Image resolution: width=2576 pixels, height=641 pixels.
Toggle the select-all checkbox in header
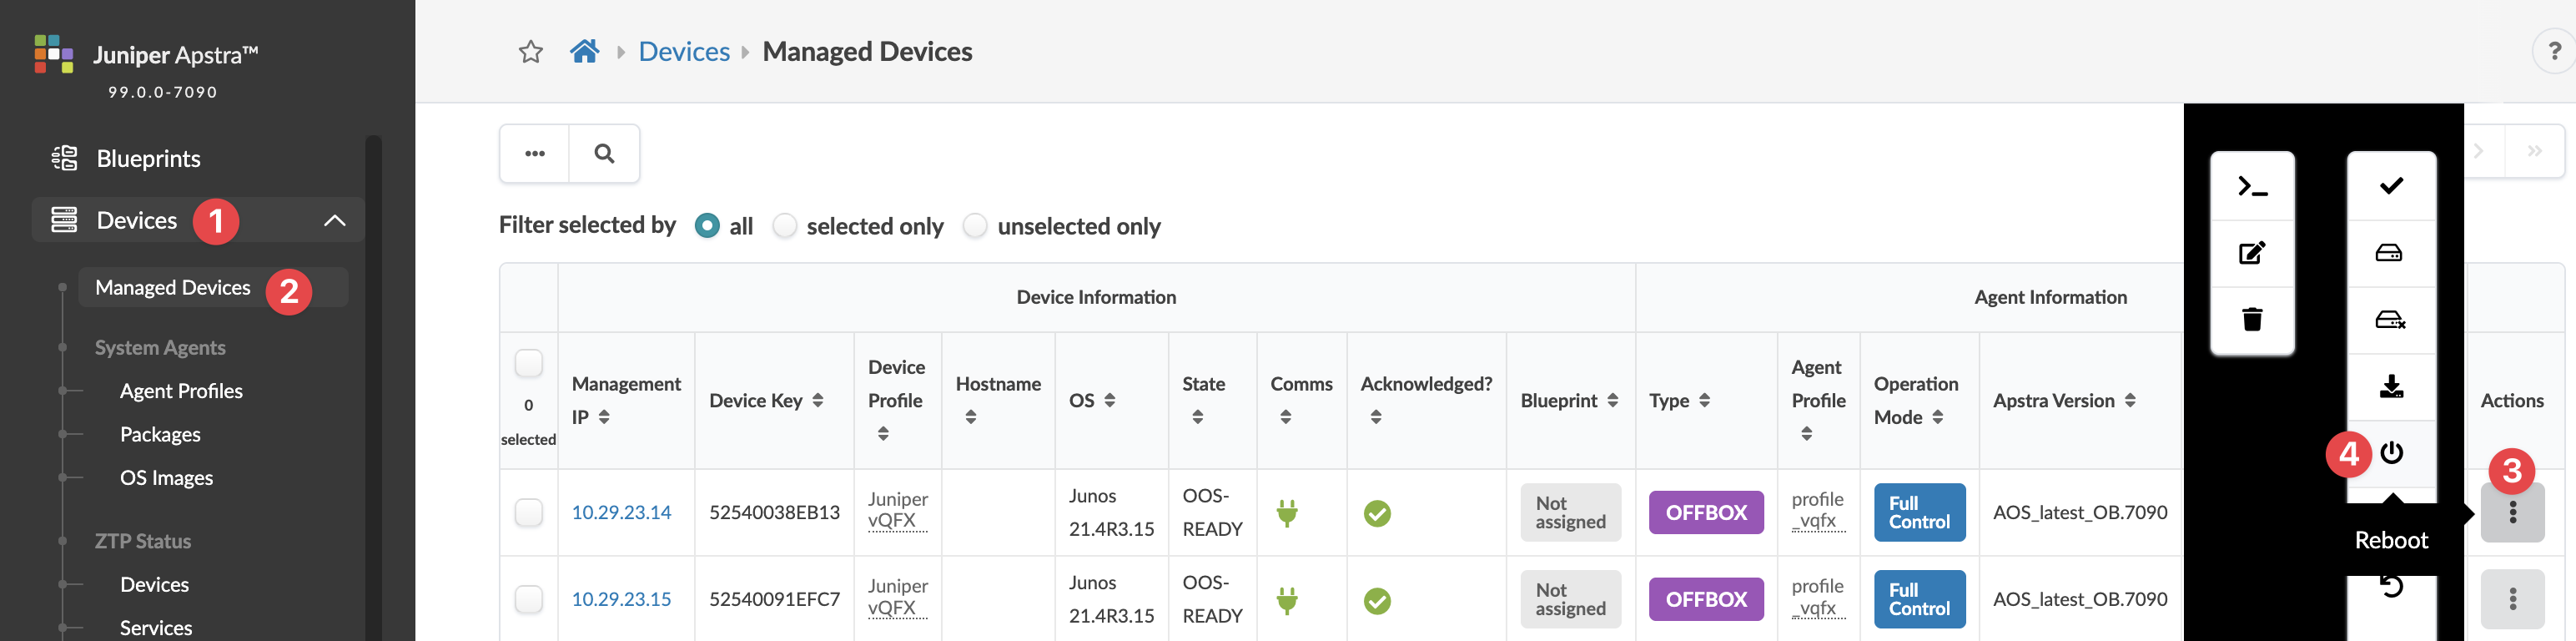528,363
